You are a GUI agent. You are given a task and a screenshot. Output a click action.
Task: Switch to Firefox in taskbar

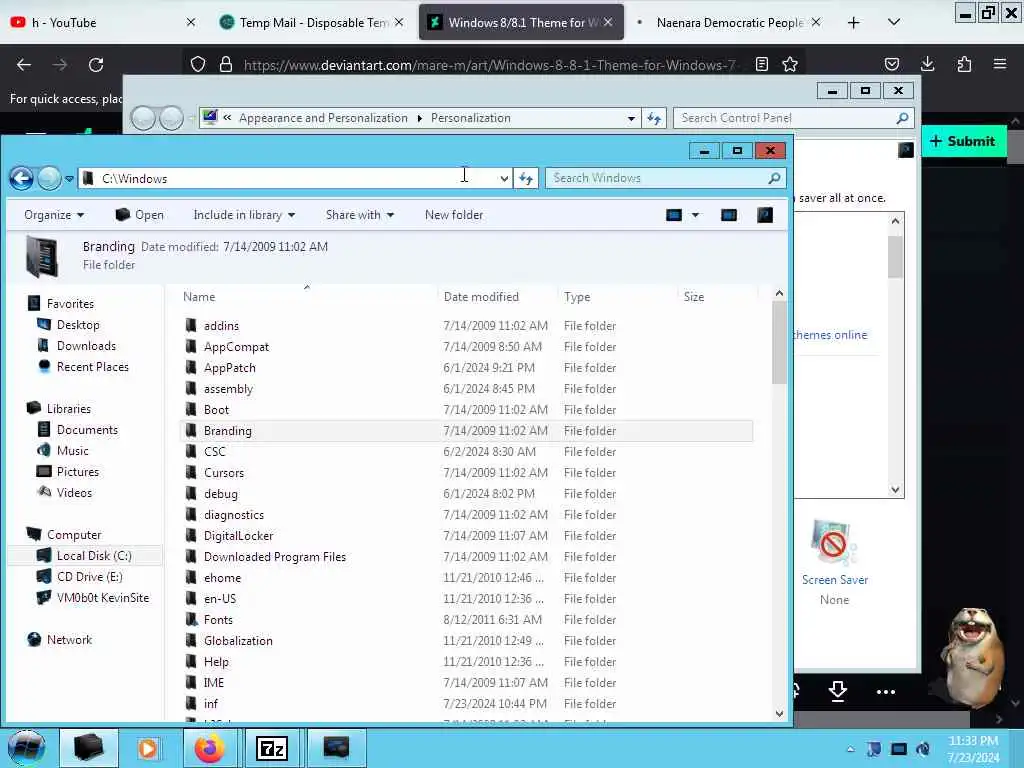[x=210, y=748]
